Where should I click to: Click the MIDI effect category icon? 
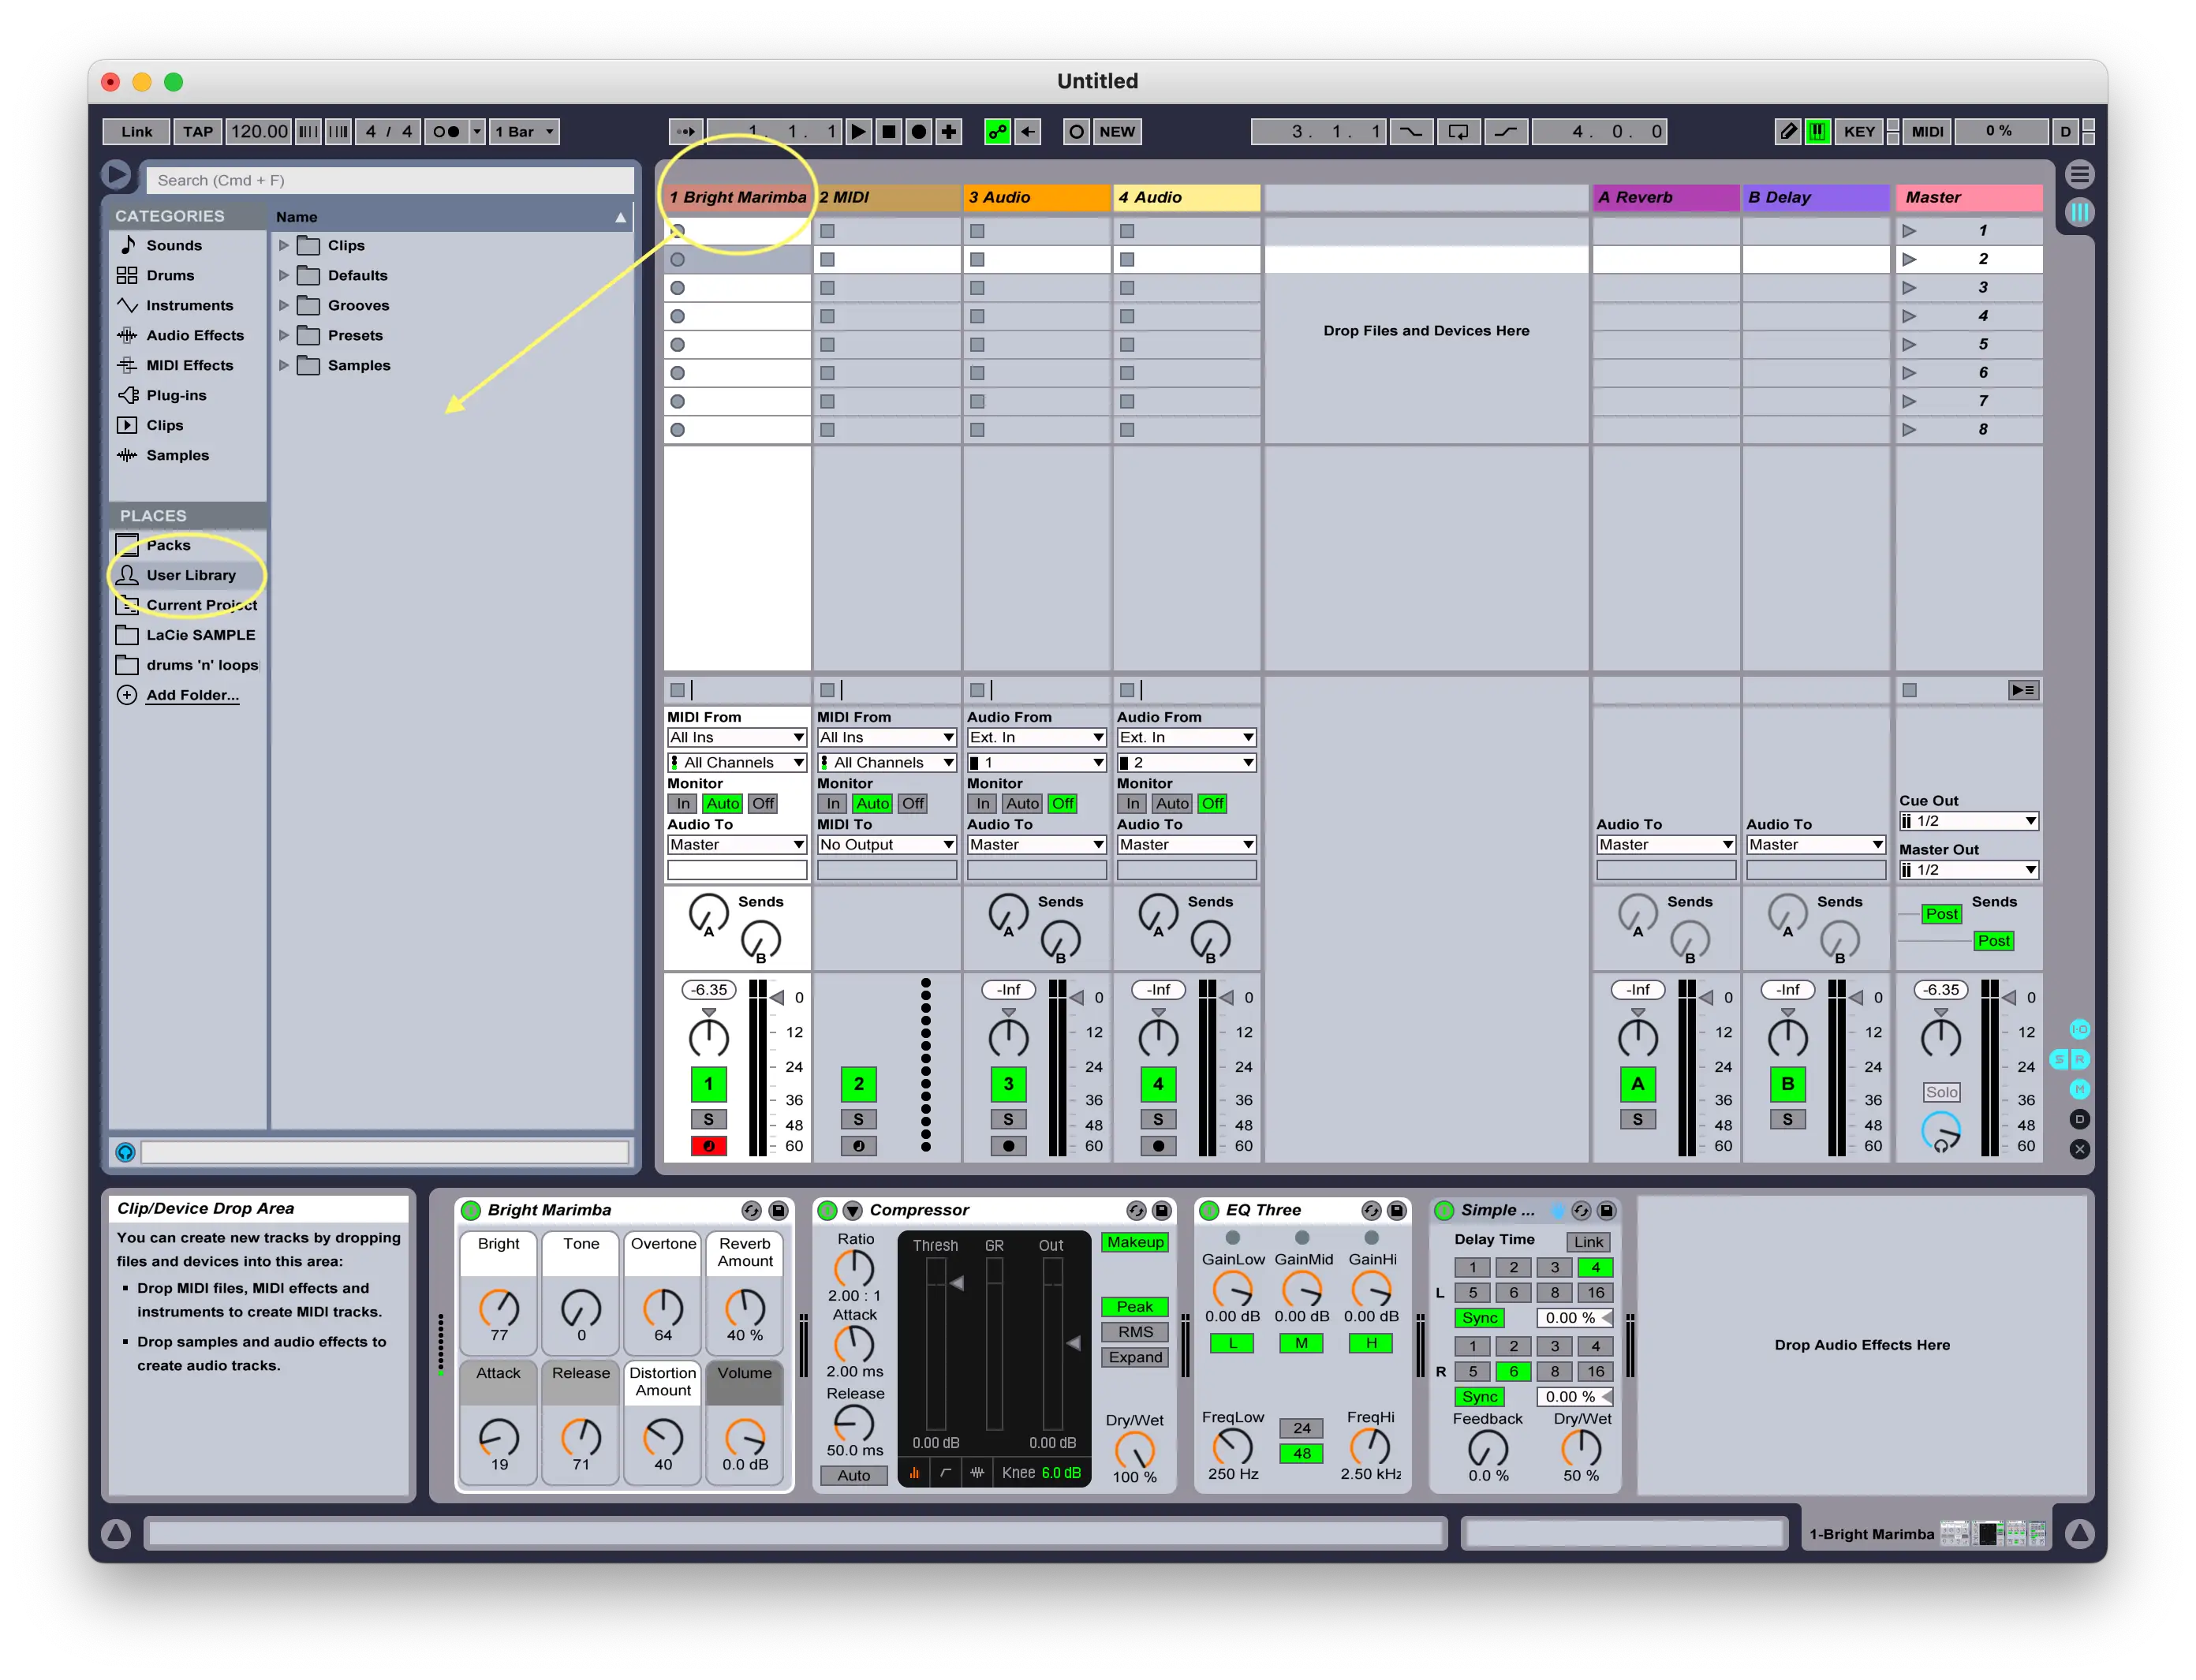click(x=124, y=365)
